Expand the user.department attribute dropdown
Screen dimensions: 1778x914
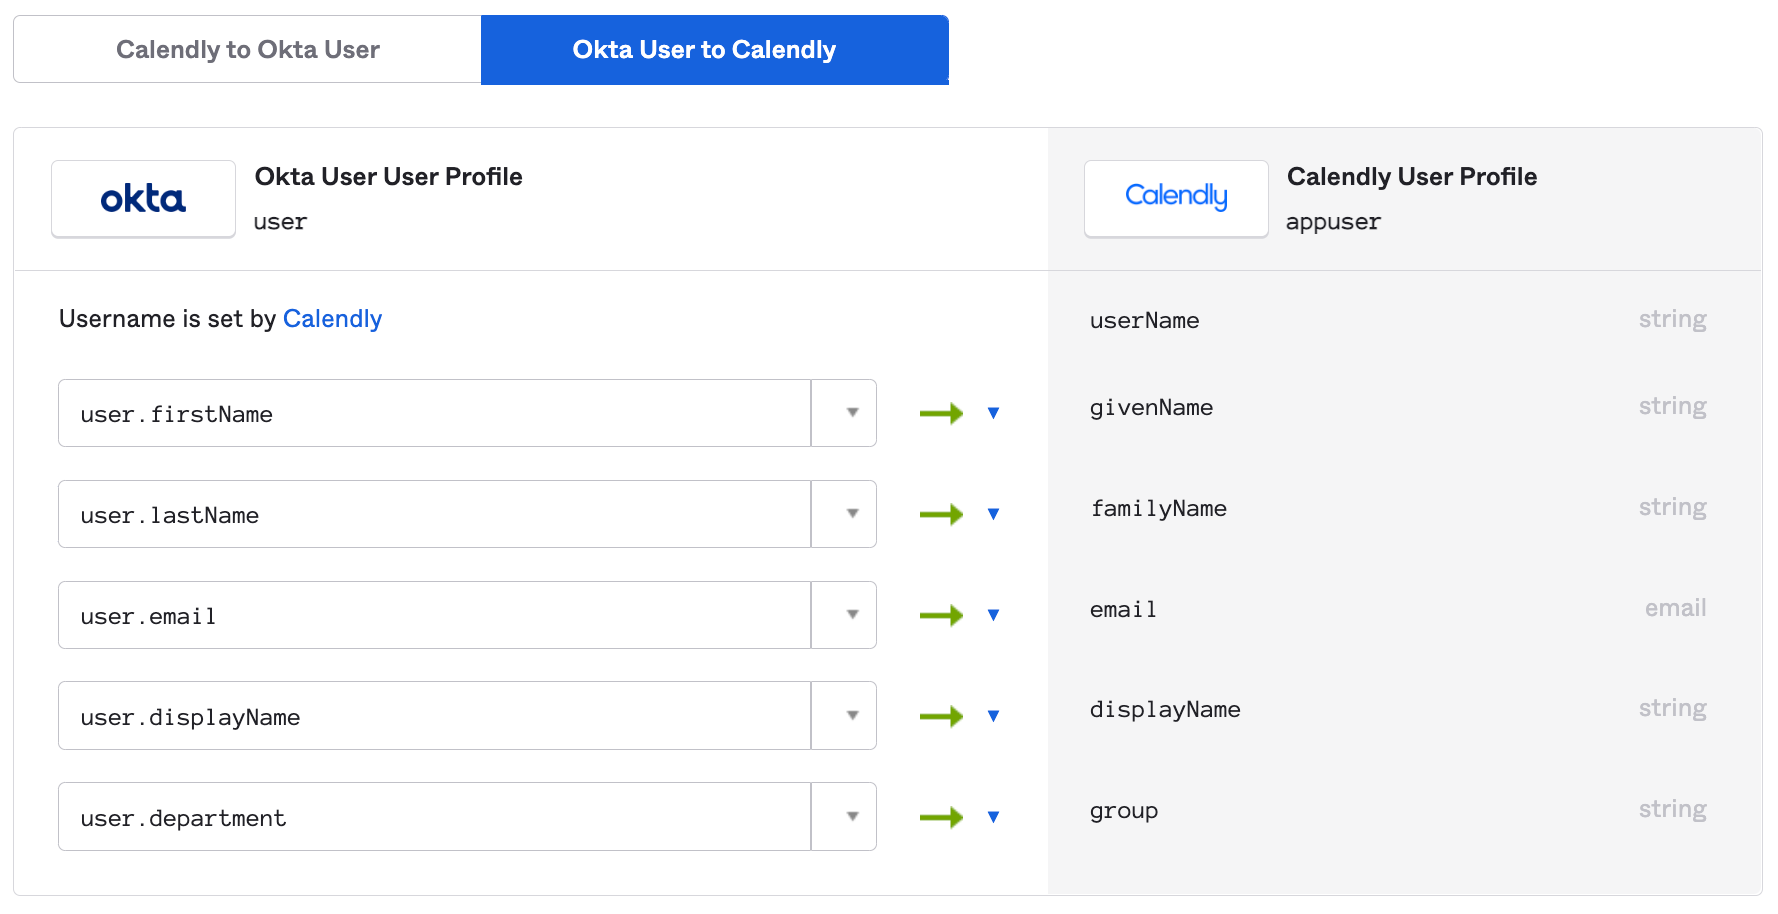coord(852,817)
